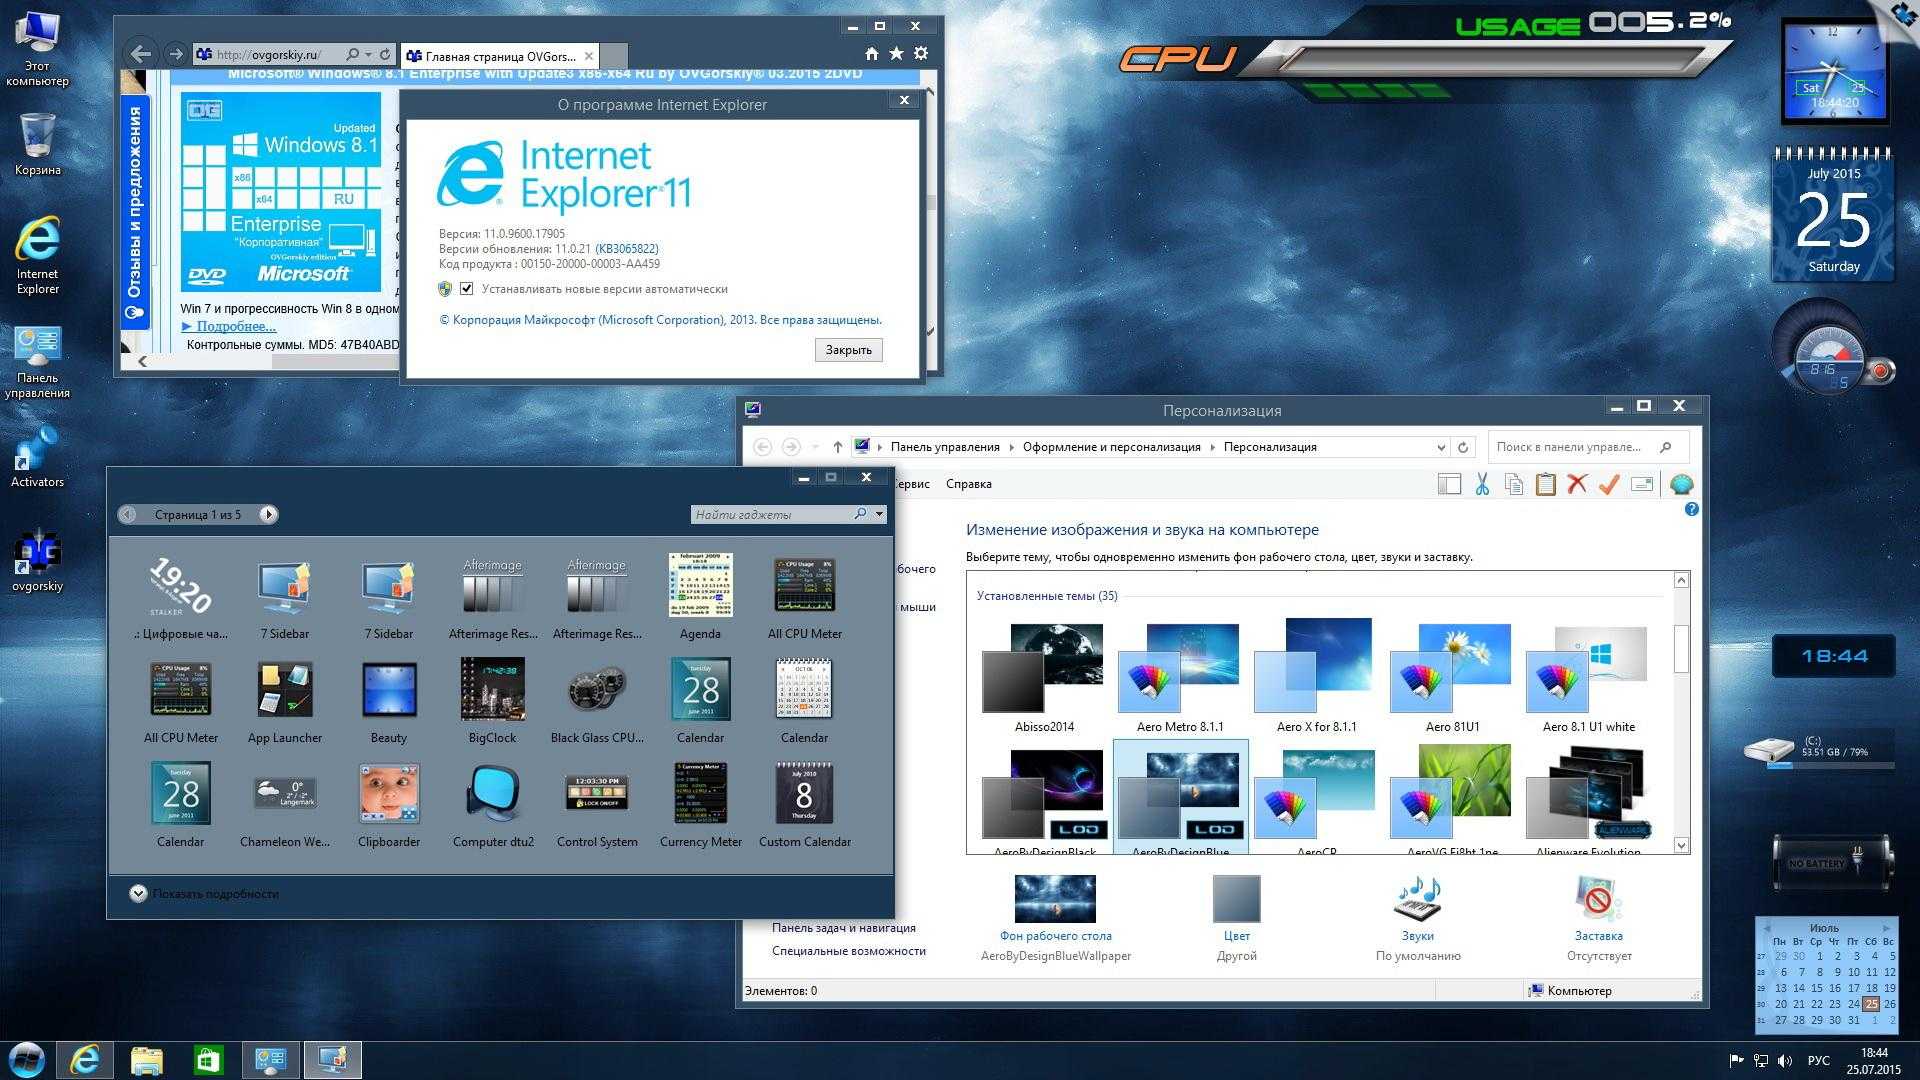This screenshot has height=1080, width=1920.
Task: Open the Справка menu
Action: [968, 484]
